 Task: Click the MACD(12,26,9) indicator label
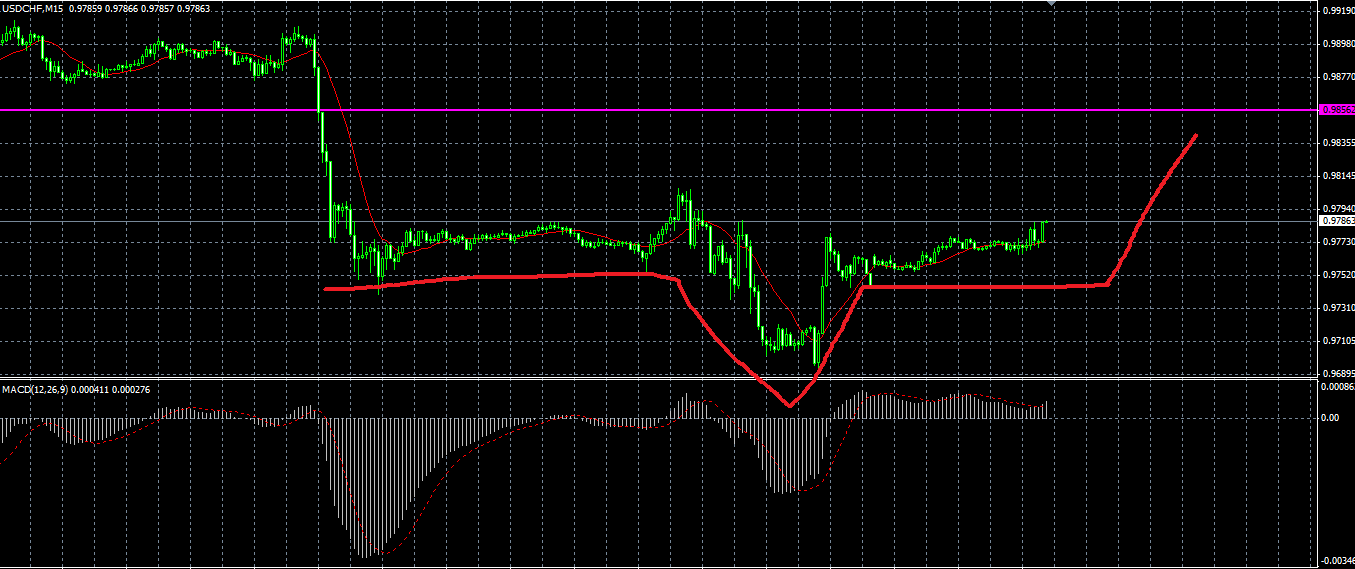pyautogui.click(x=34, y=388)
